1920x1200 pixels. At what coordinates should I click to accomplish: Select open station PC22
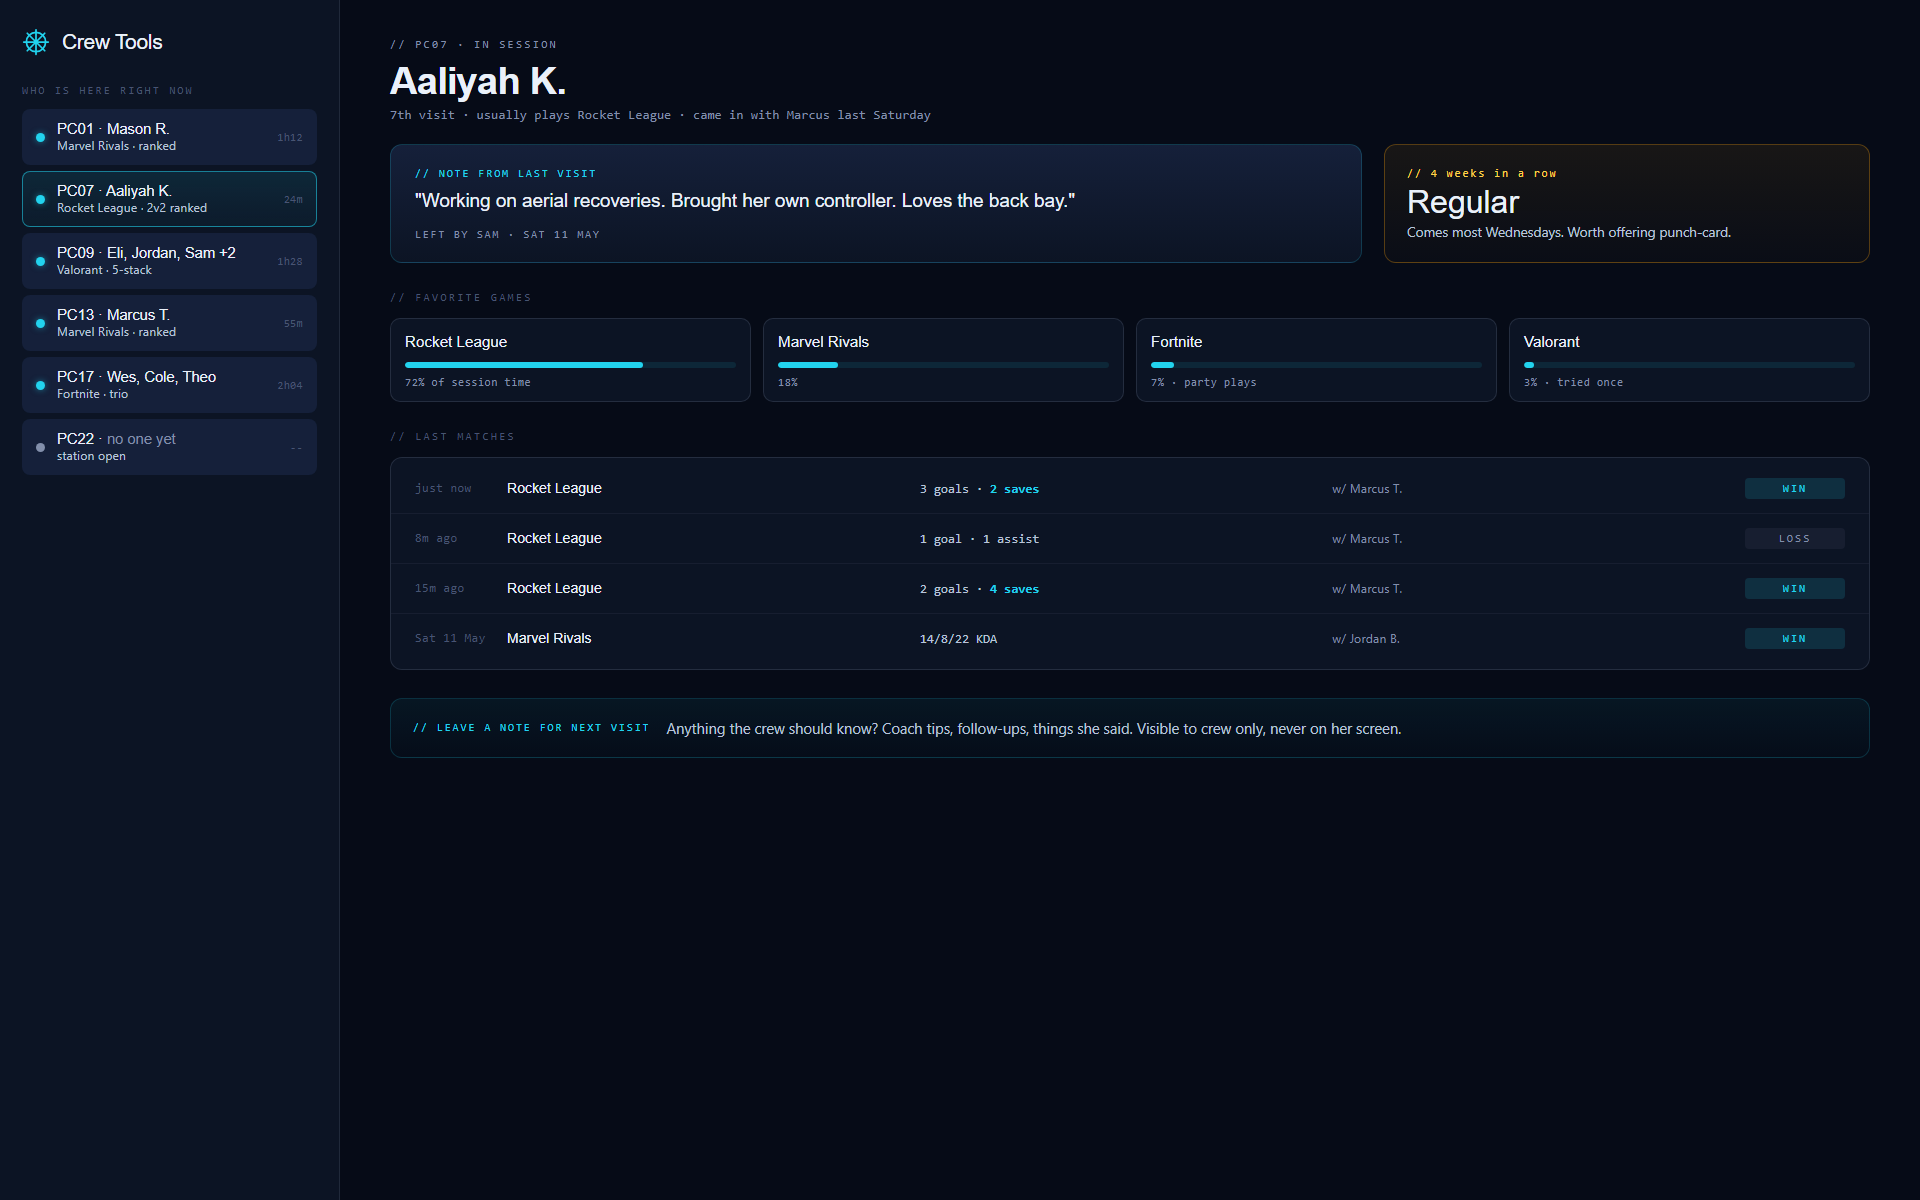coord(169,447)
